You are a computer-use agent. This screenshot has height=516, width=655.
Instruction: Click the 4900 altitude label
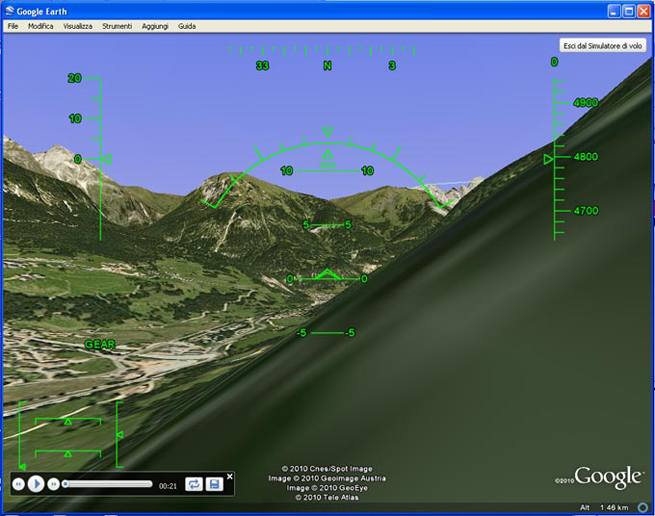[x=586, y=103]
